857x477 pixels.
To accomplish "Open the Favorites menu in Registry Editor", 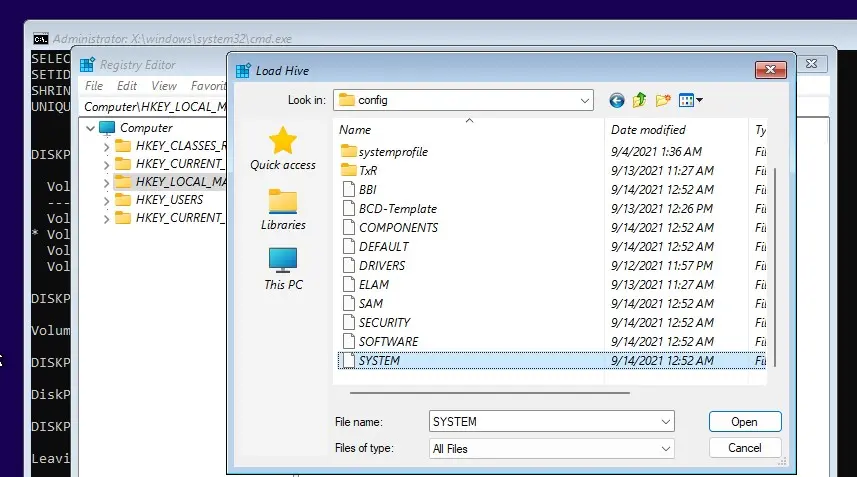I will coord(208,86).
